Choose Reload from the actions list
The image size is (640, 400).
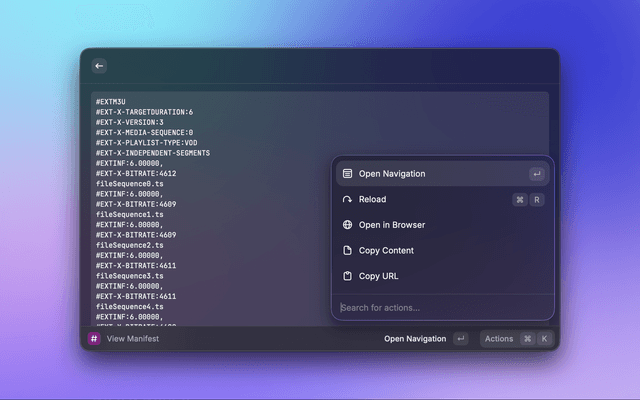pyautogui.click(x=372, y=200)
